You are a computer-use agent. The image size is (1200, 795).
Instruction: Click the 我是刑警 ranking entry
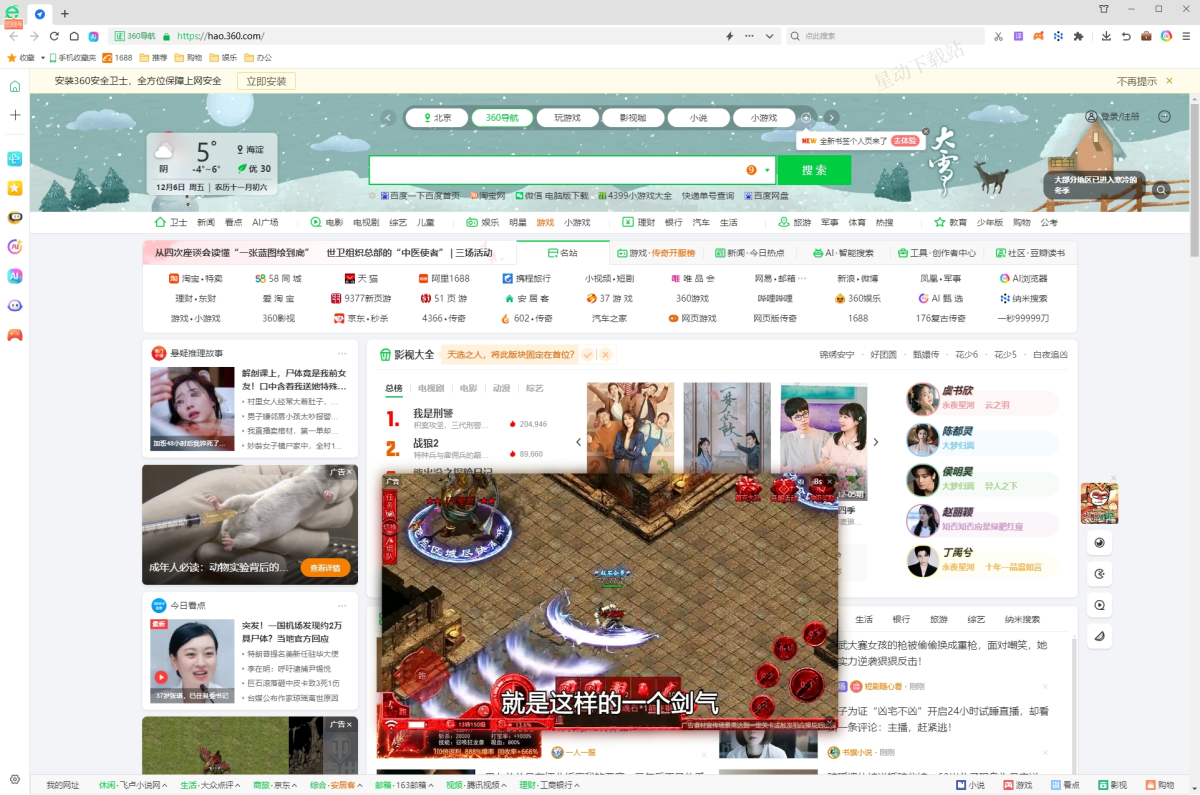point(433,413)
